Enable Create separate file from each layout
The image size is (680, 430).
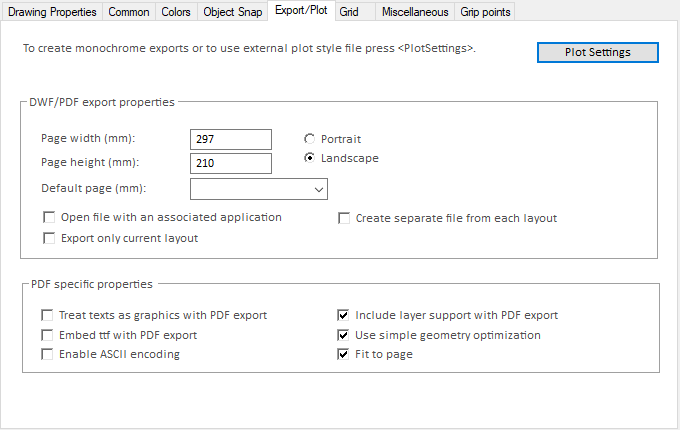(x=344, y=218)
